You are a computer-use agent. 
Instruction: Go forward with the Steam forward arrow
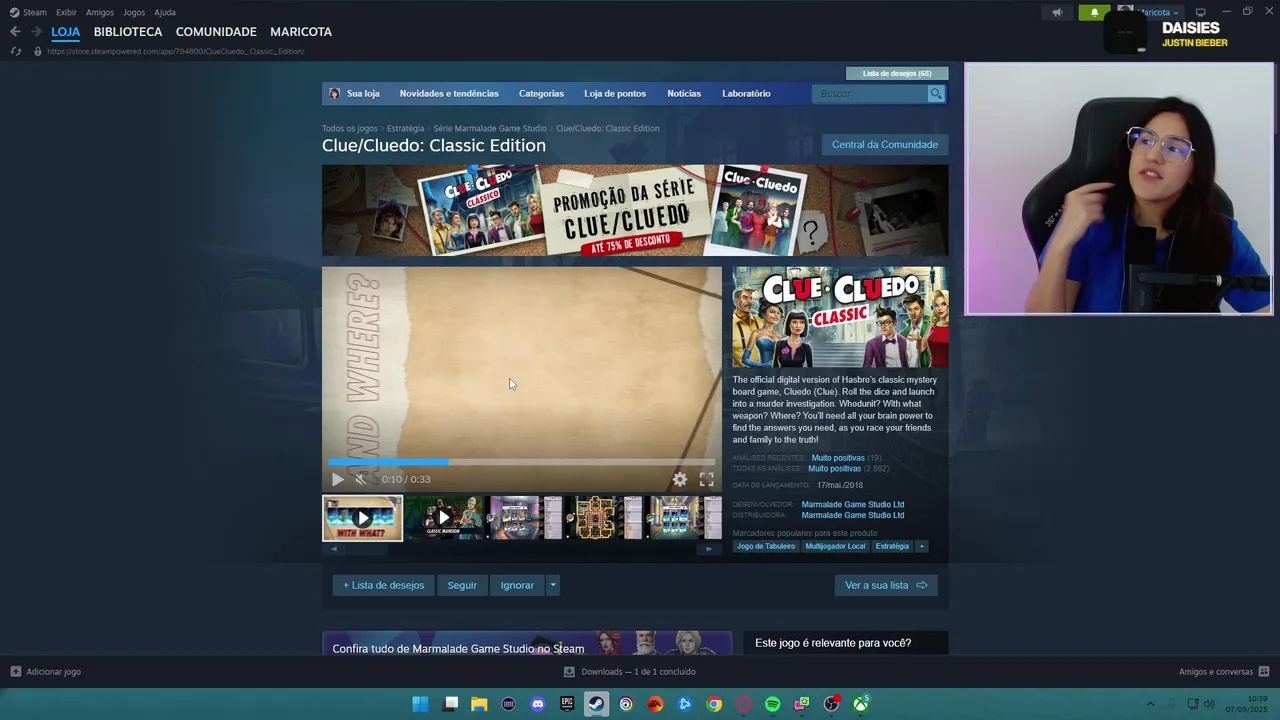[36, 32]
